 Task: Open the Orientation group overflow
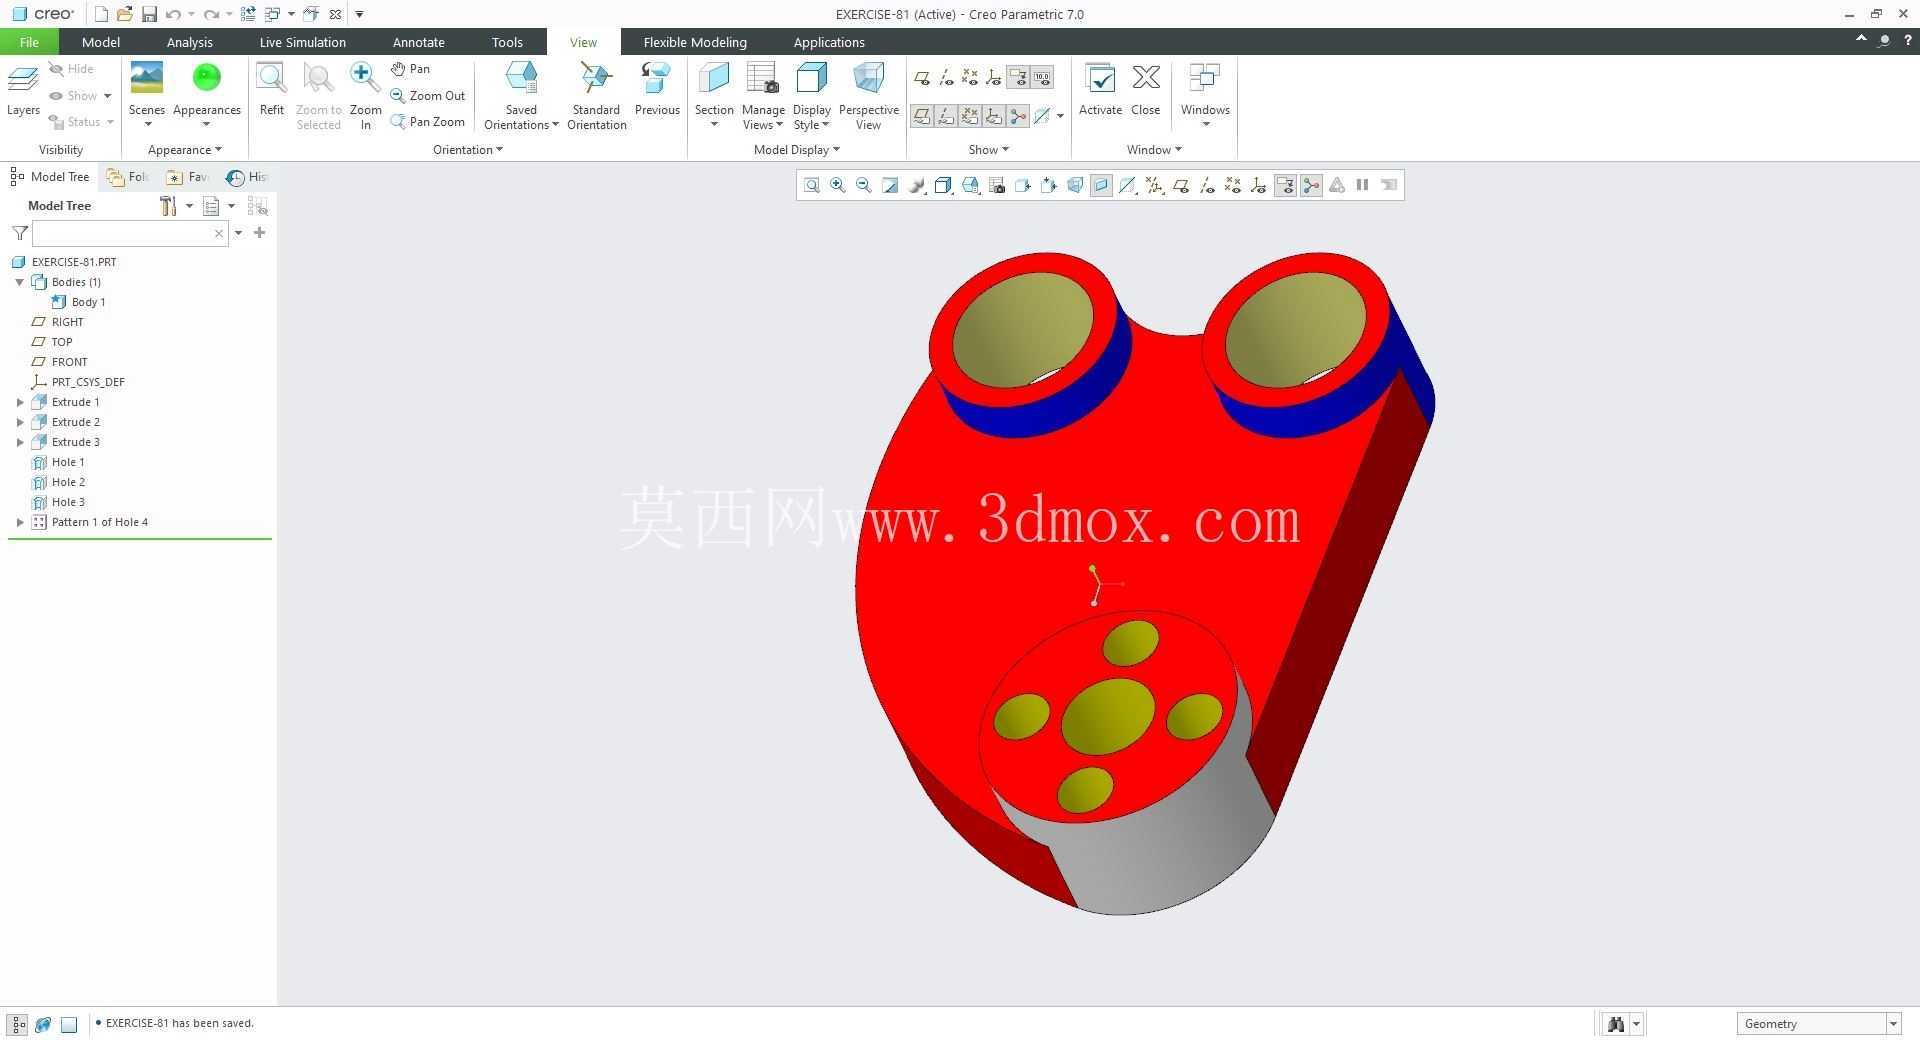[x=467, y=150]
